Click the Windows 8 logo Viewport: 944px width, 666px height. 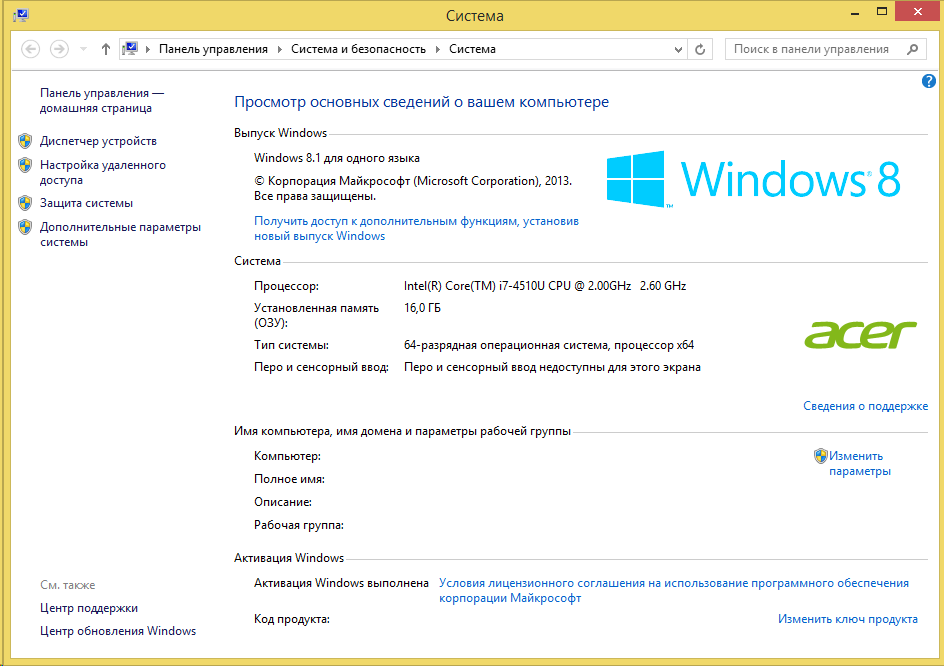click(753, 179)
